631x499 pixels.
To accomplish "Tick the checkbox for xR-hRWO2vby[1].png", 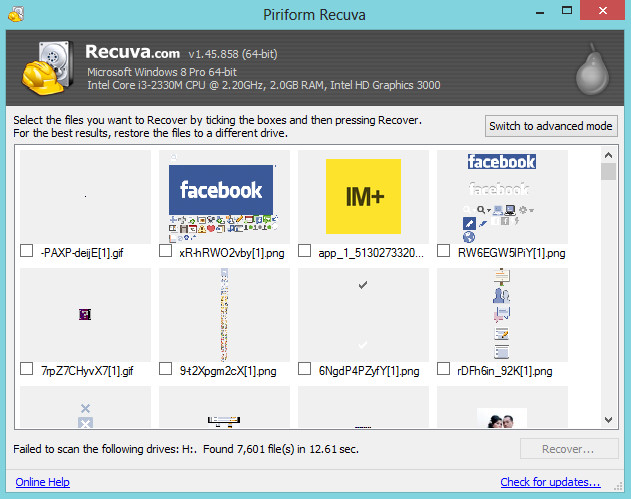I will coord(165,251).
